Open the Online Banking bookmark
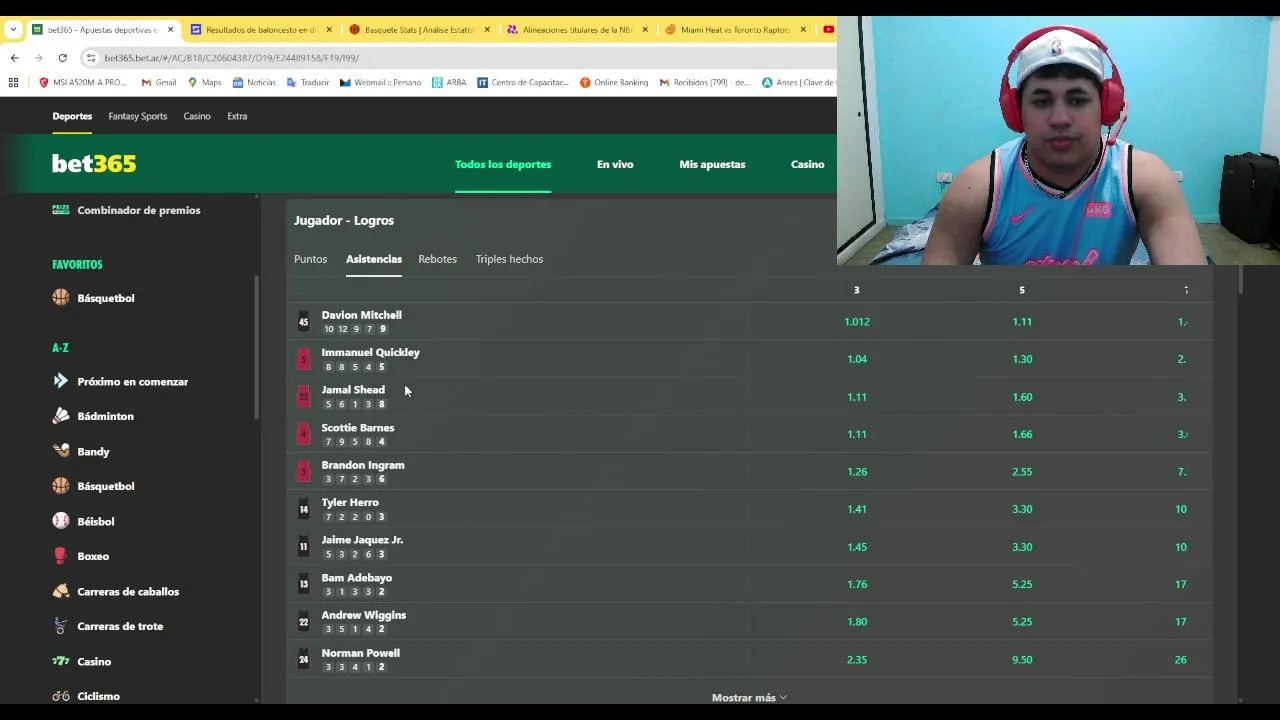Viewport: 1280px width, 720px height. click(x=614, y=83)
